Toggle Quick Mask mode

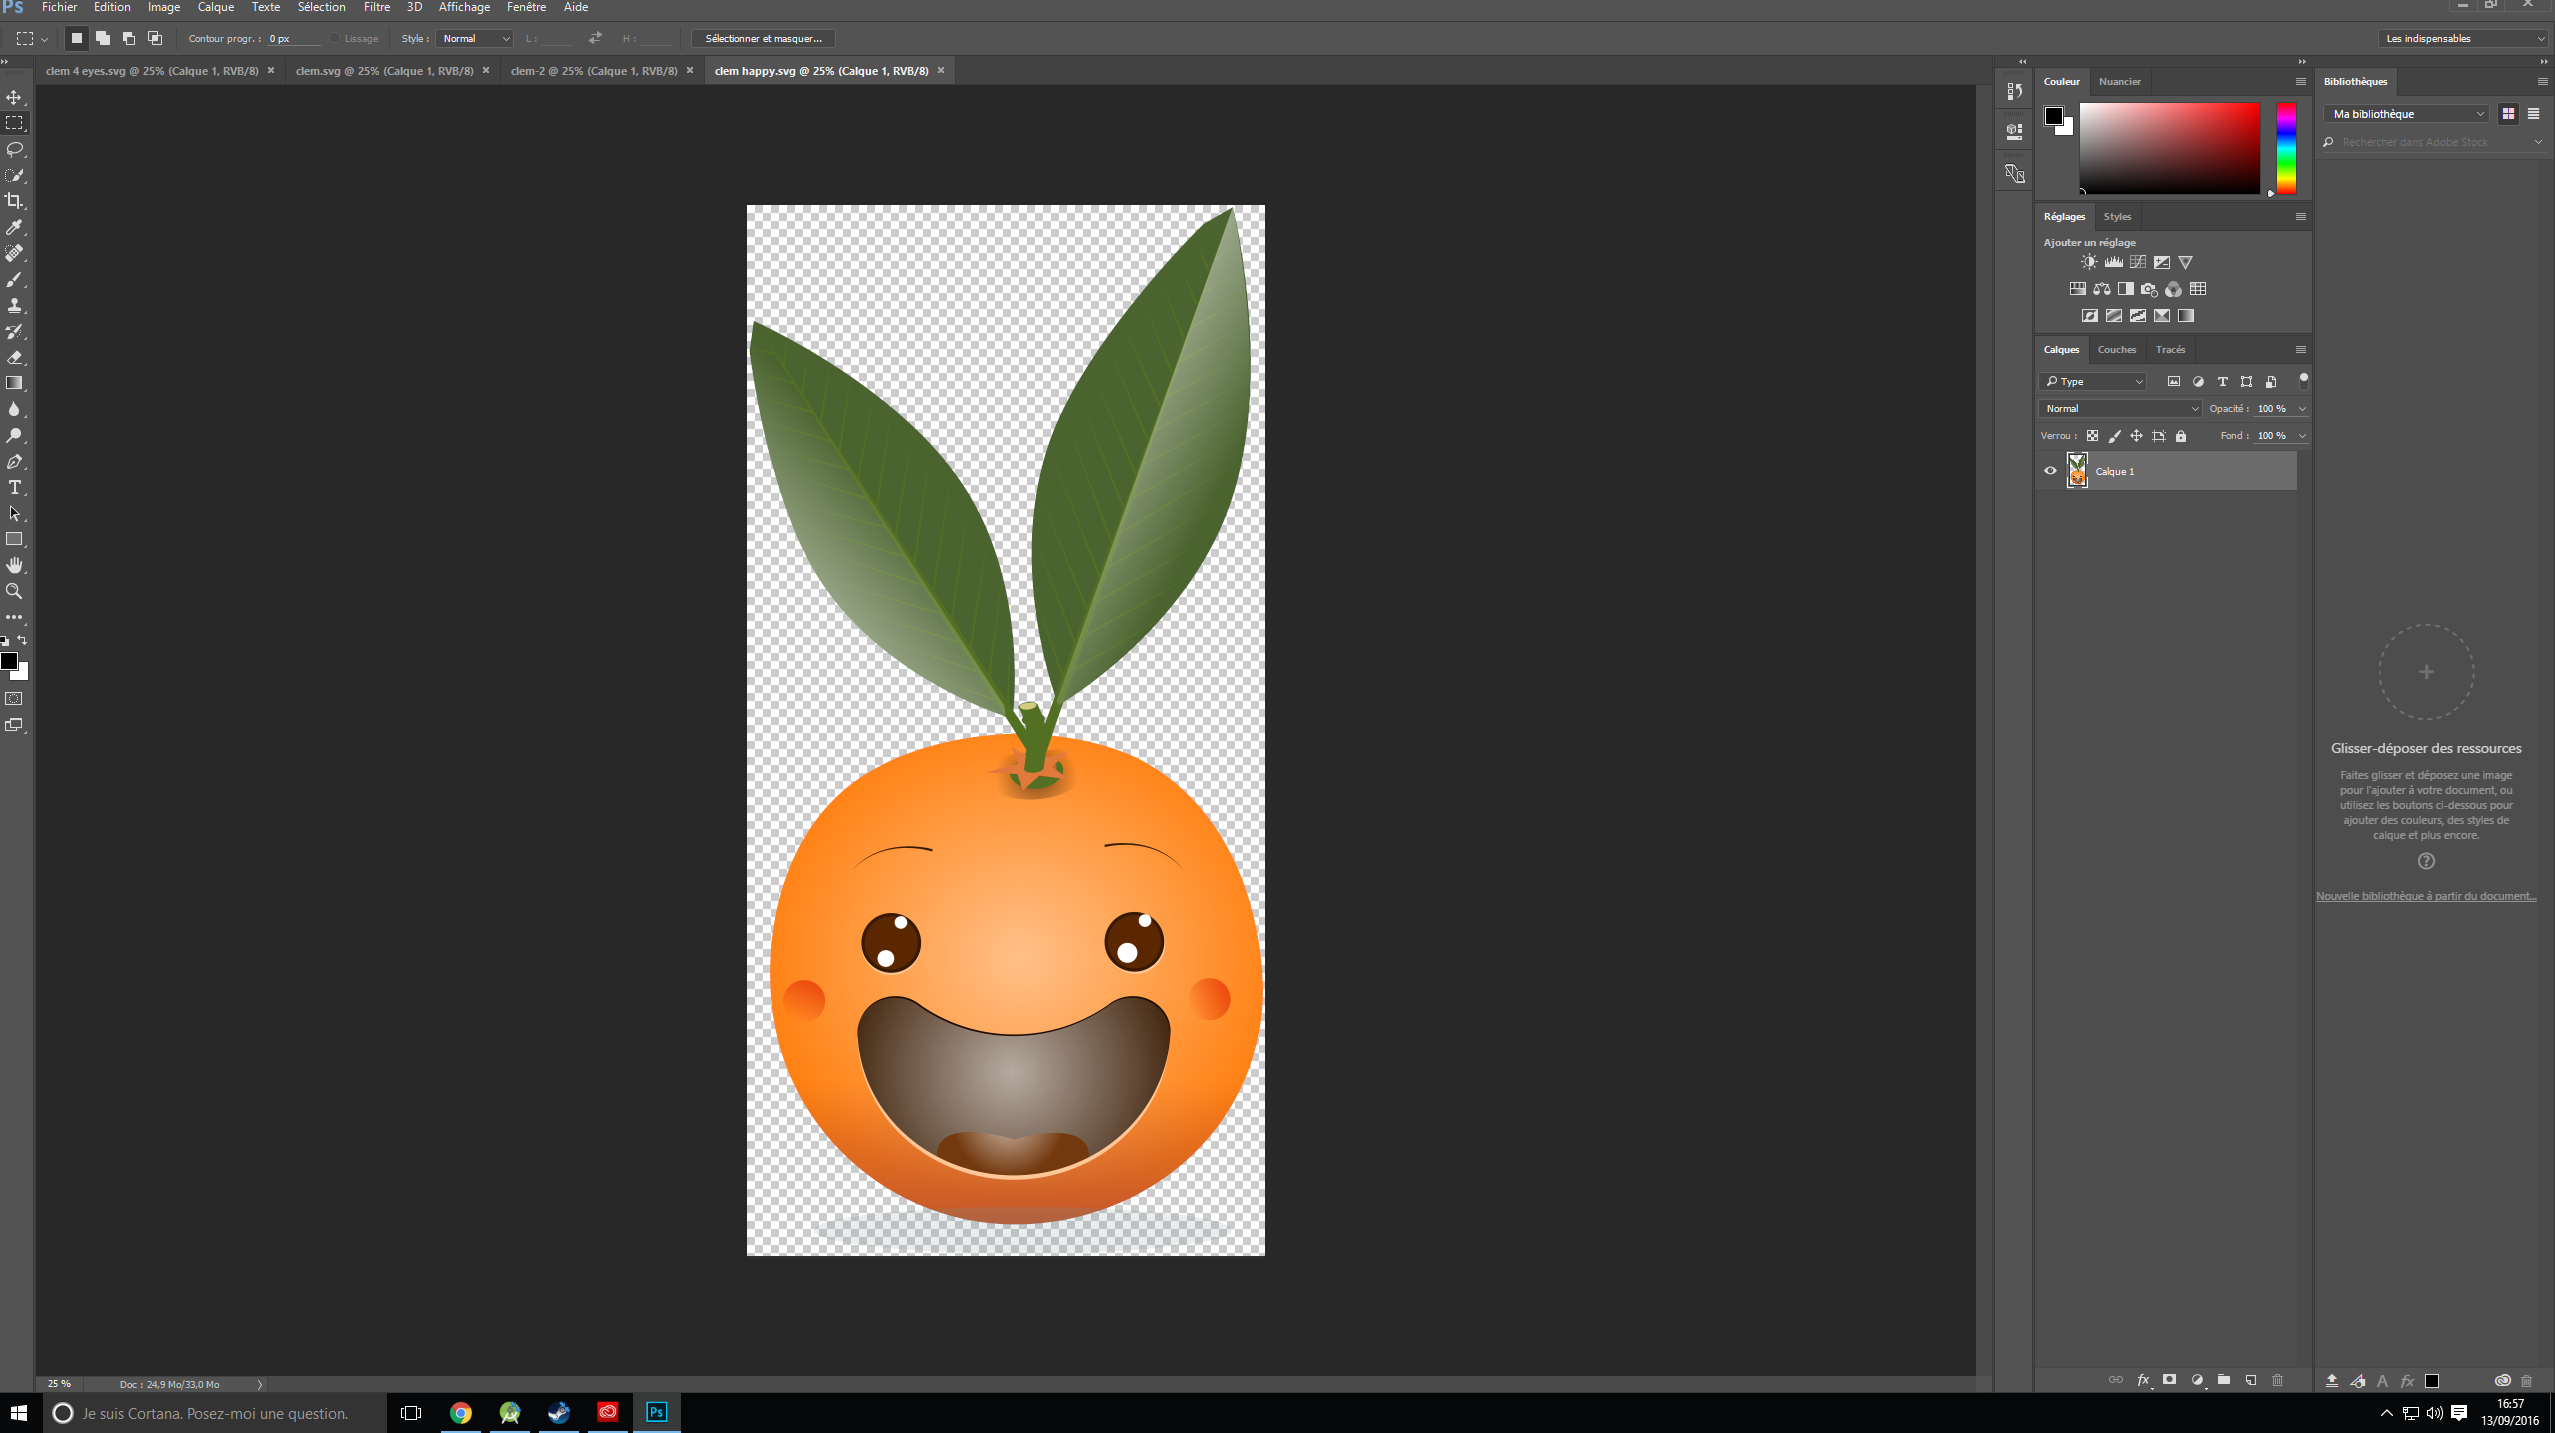14,699
